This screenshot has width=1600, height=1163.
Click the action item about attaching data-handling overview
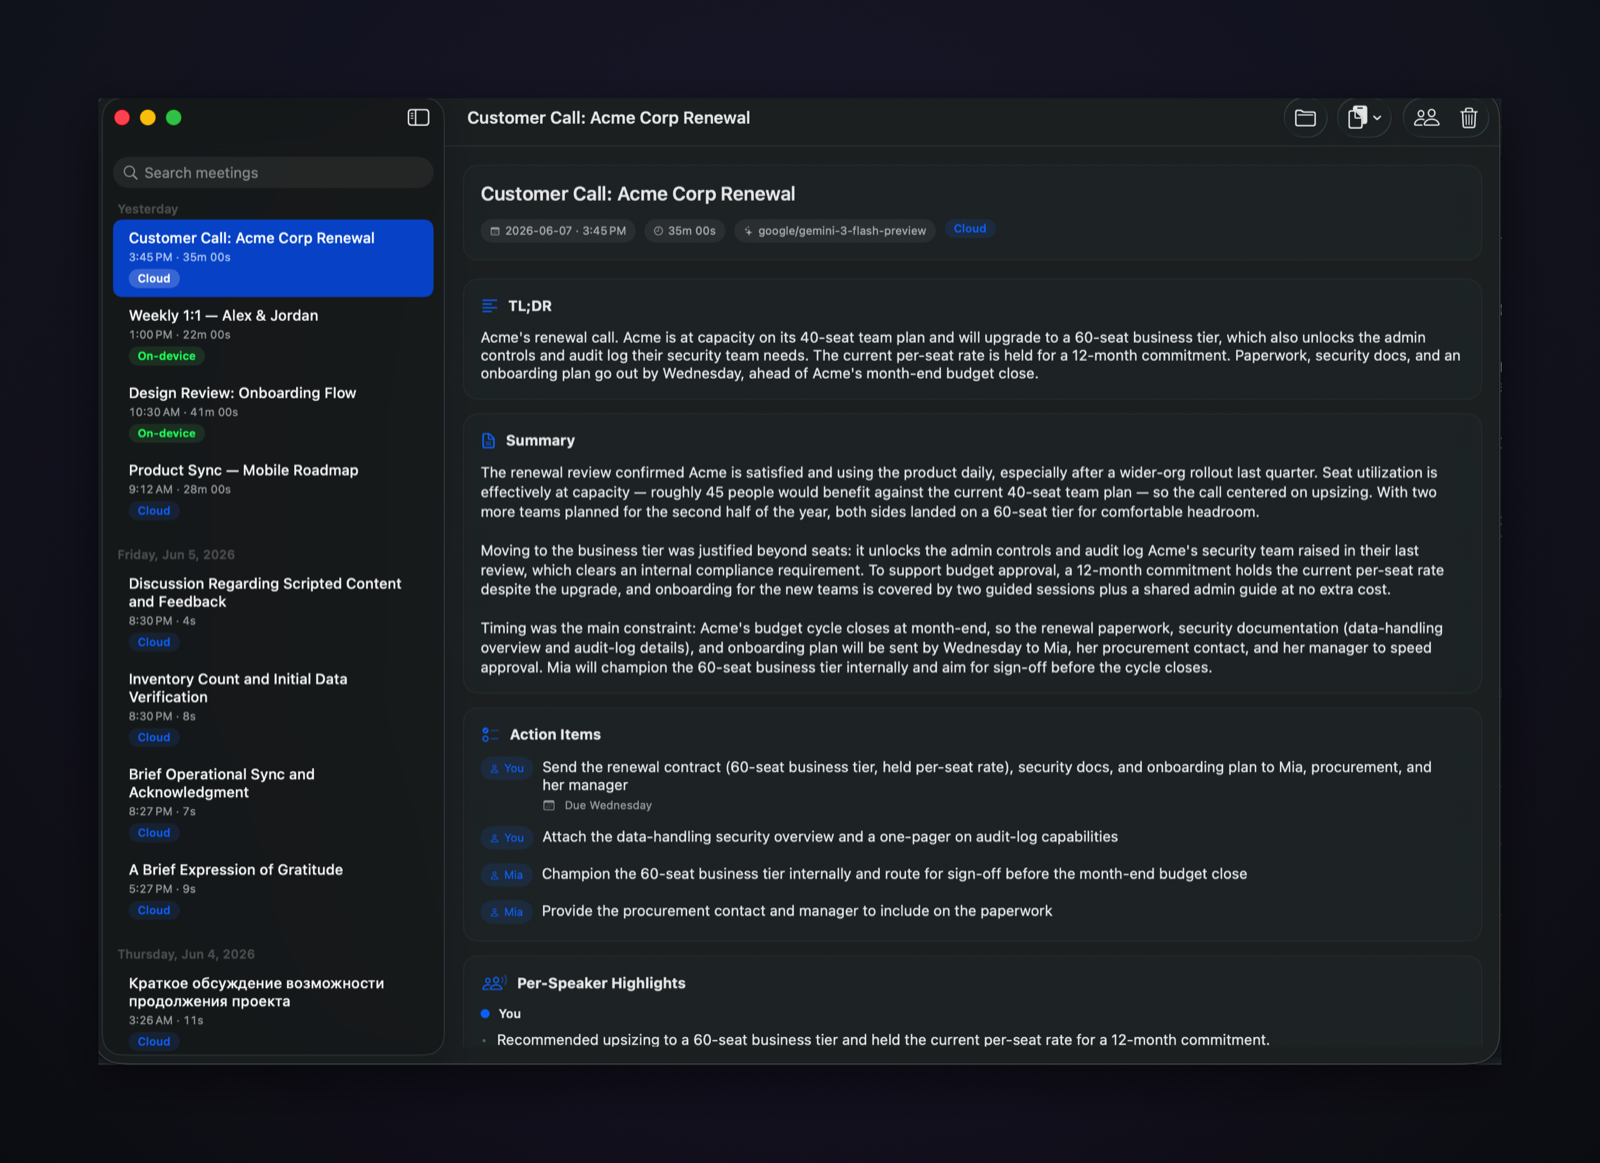point(830,837)
